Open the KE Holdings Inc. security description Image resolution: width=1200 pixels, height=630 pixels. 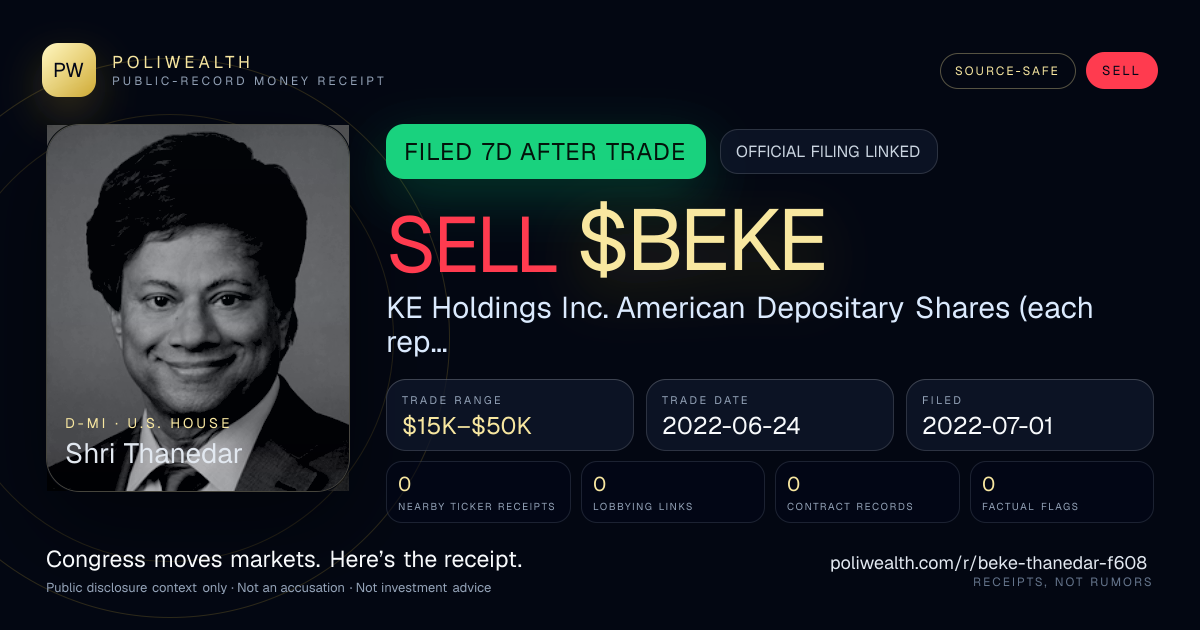click(x=740, y=325)
